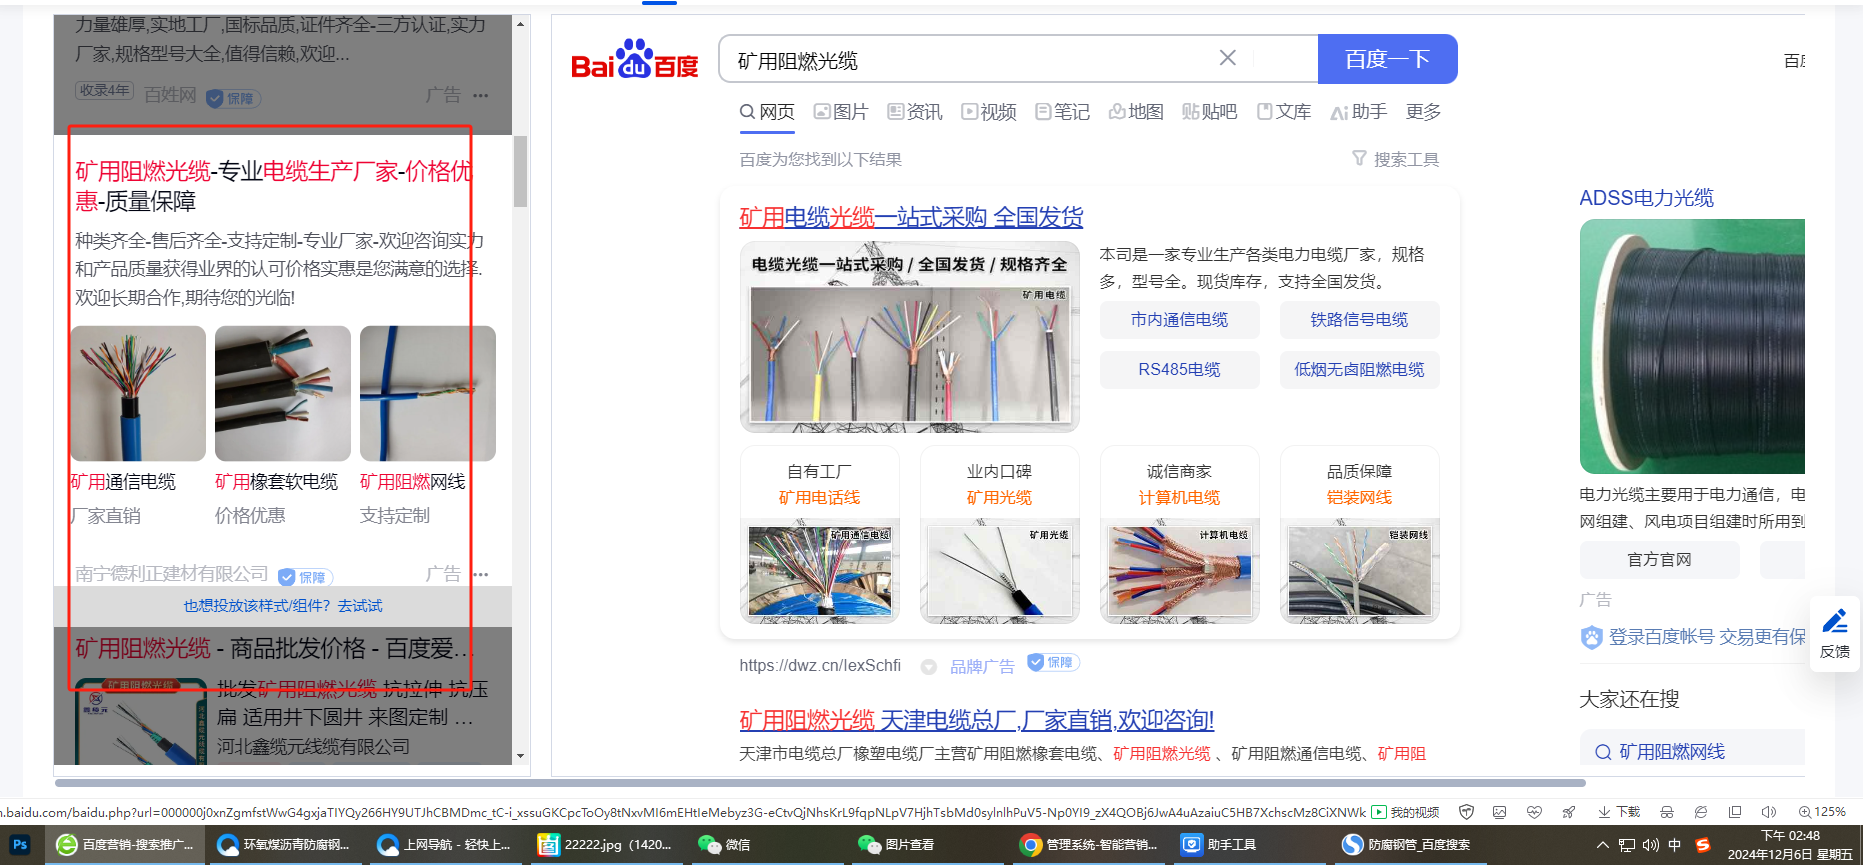1863x865 pixels.
Task: Select the 网页 tab
Action: point(767,112)
